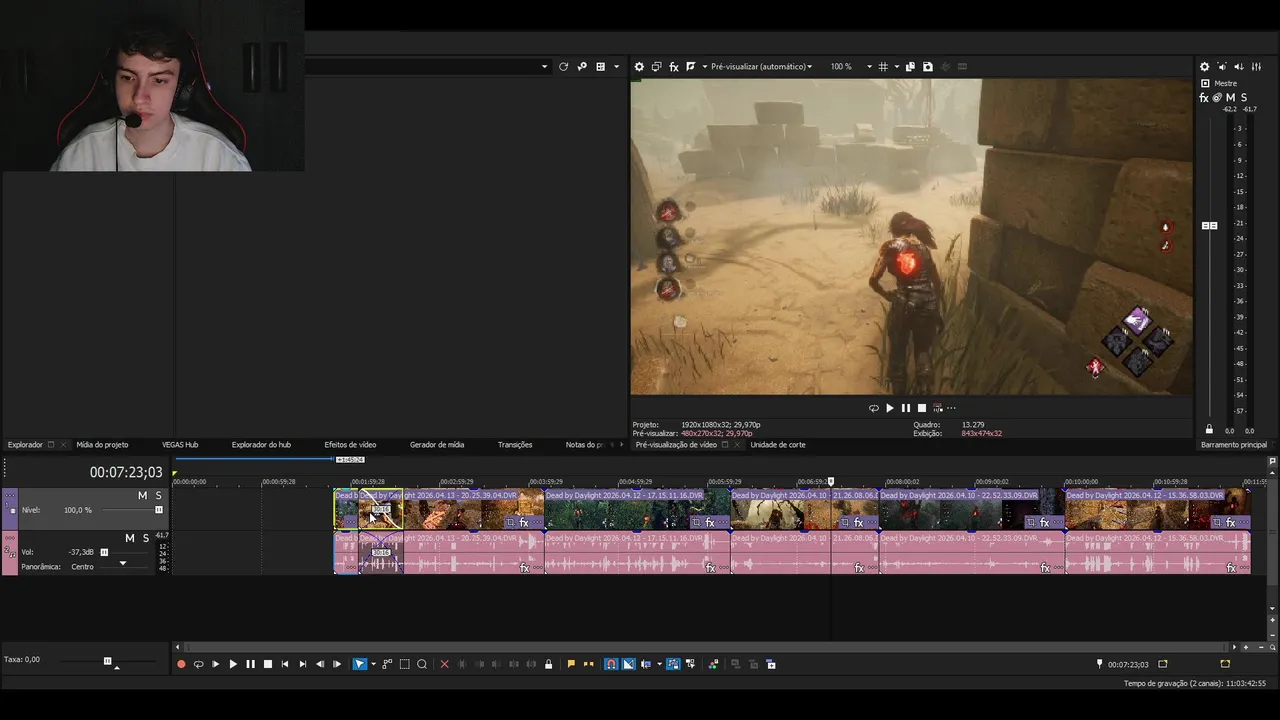This screenshot has height=720, width=1280.
Task: Click the add track icon at toolbar end
Action: coord(771,664)
